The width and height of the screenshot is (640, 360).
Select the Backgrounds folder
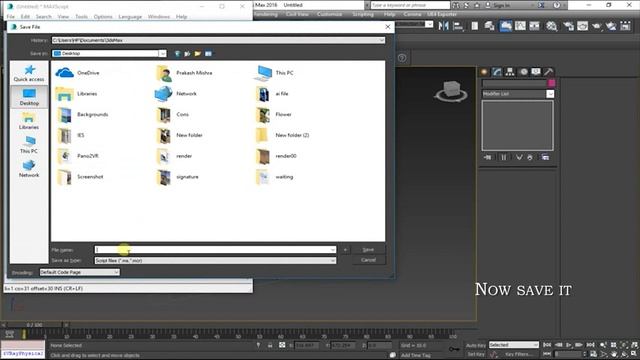(82, 114)
